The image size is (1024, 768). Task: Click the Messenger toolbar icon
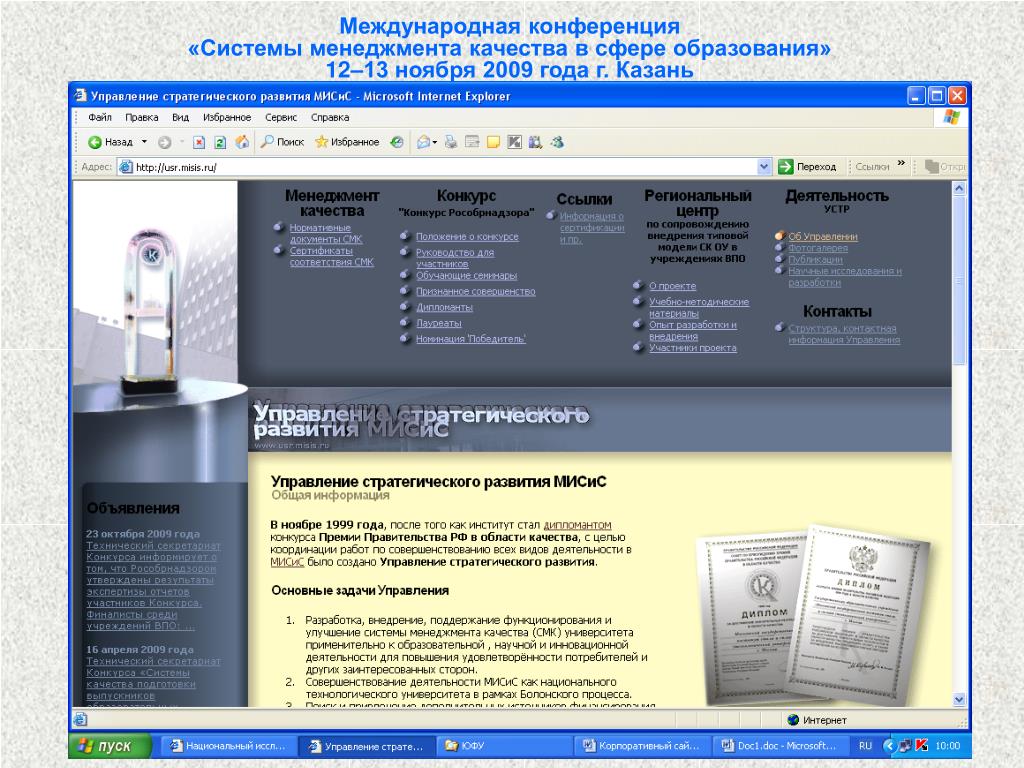tap(557, 142)
